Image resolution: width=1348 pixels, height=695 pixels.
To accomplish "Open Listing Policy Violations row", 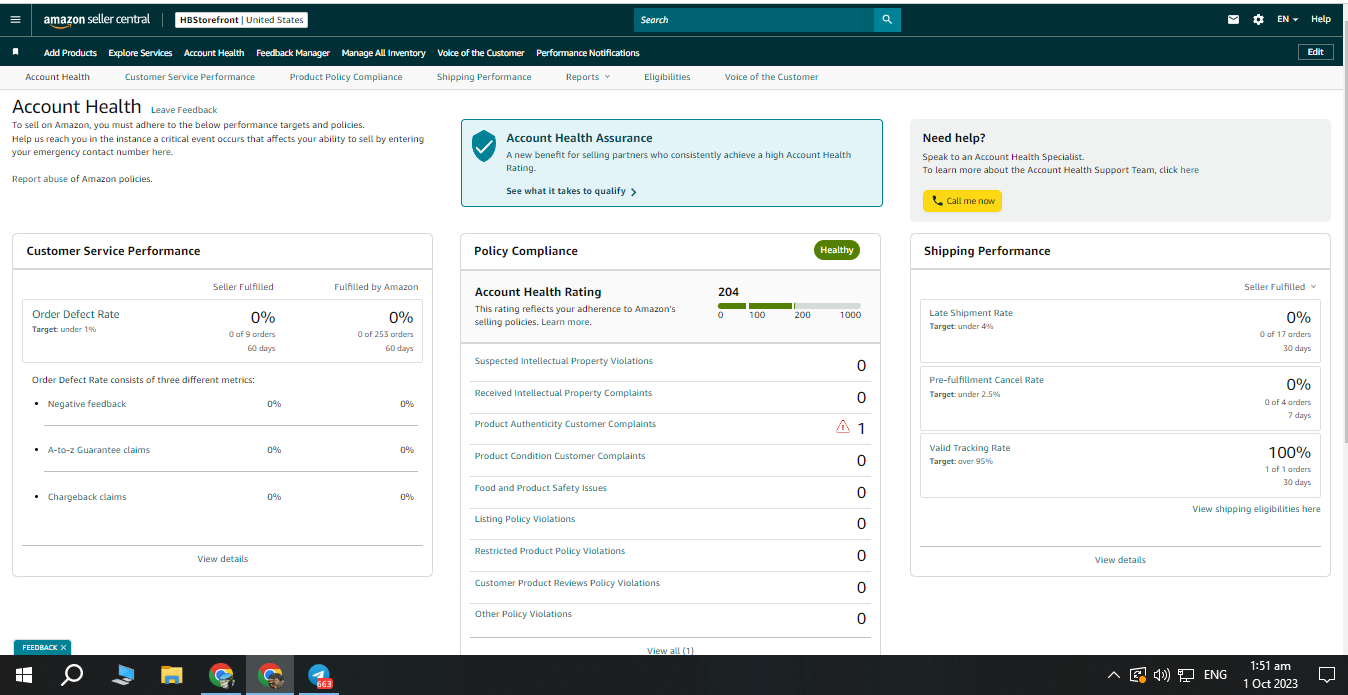I will 670,523.
